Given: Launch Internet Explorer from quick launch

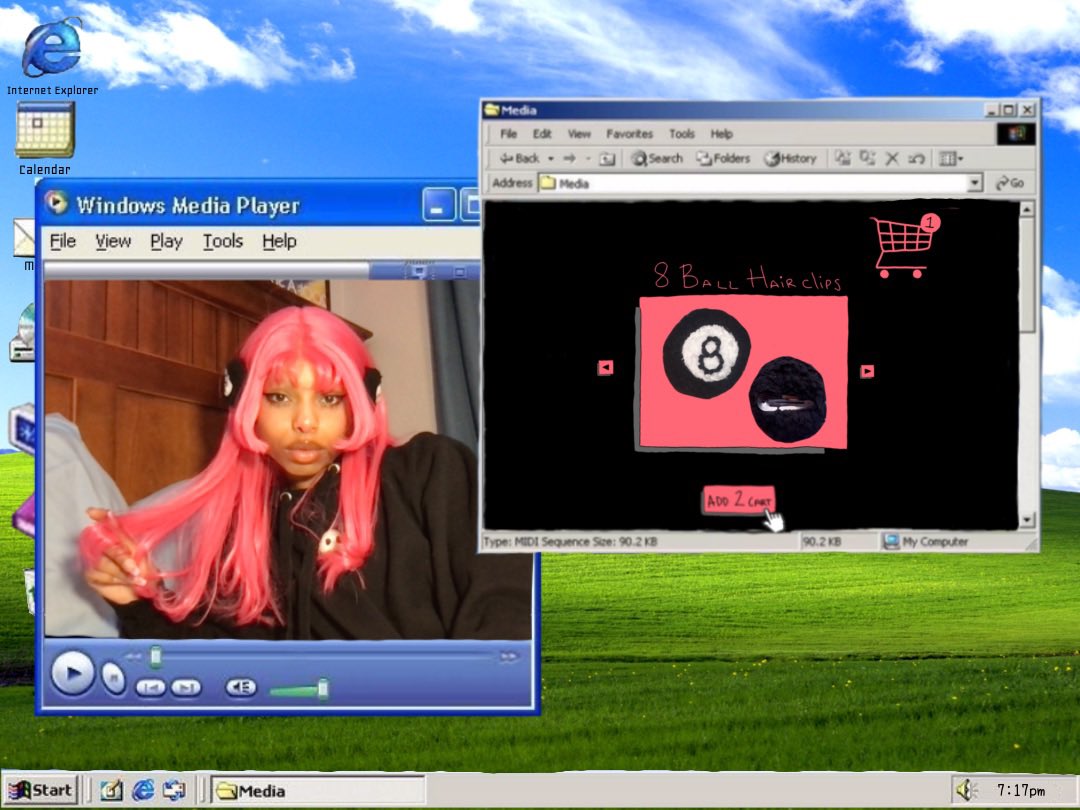Looking at the screenshot, I should (x=143, y=790).
